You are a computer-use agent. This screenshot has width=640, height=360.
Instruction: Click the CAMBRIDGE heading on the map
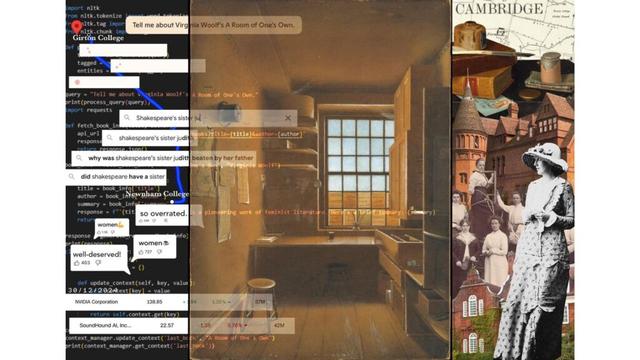click(499, 9)
